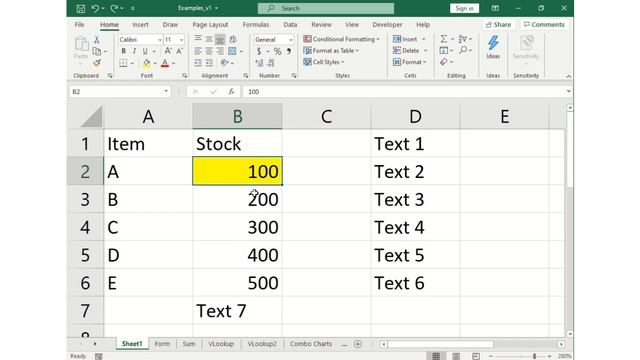Collapse the ribbon with the chevron
The height and width of the screenshot is (360, 640).
click(568, 76)
